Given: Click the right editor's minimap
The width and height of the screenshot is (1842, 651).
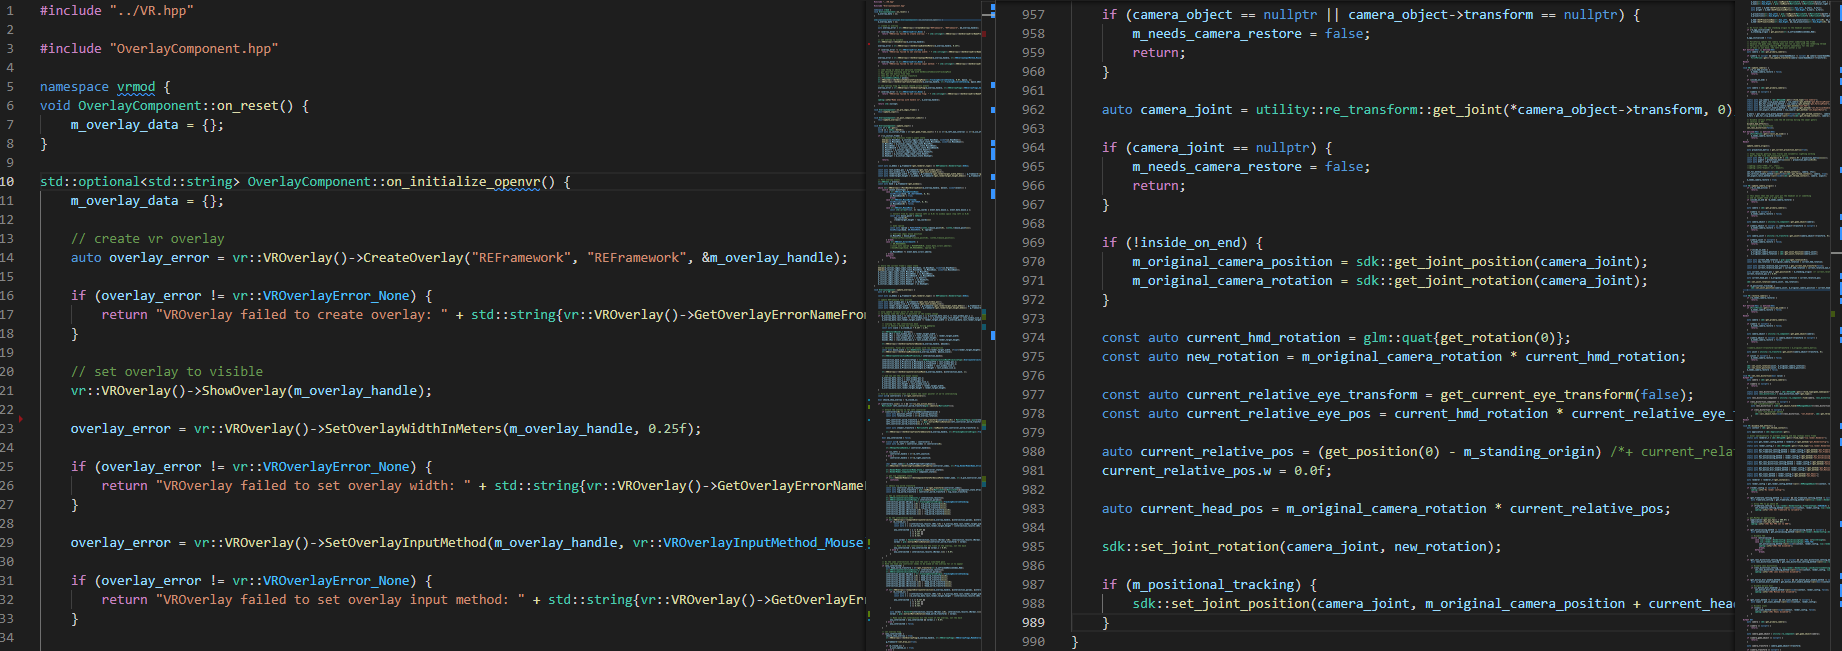Looking at the screenshot, I should 1788,325.
